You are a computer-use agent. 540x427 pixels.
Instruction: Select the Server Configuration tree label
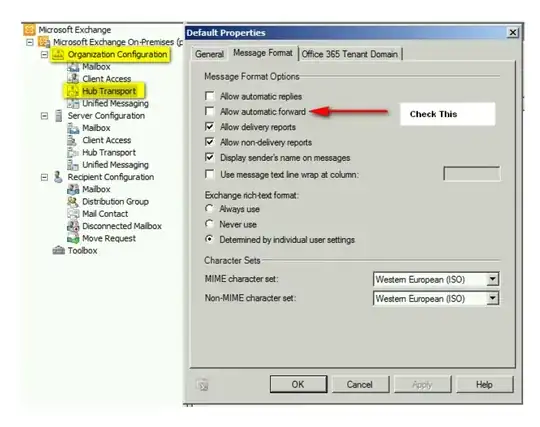point(106,116)
